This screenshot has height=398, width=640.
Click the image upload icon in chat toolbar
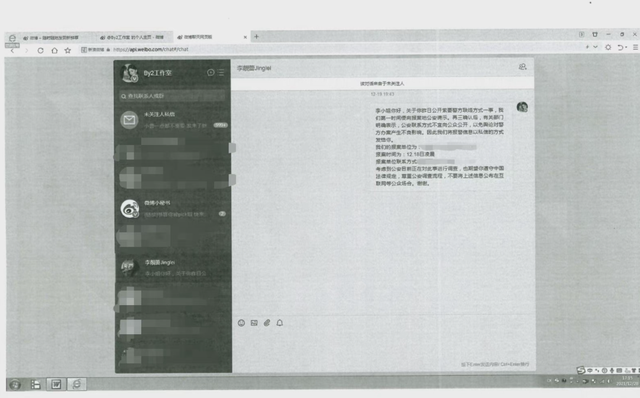click(254, 323)
